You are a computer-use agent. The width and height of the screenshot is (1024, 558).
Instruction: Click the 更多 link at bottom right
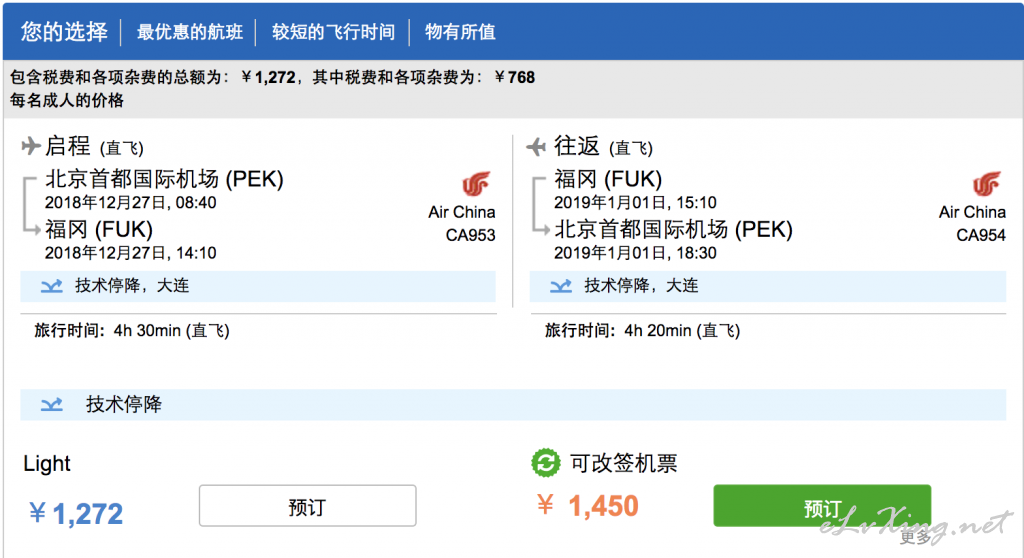click(916, 538)
